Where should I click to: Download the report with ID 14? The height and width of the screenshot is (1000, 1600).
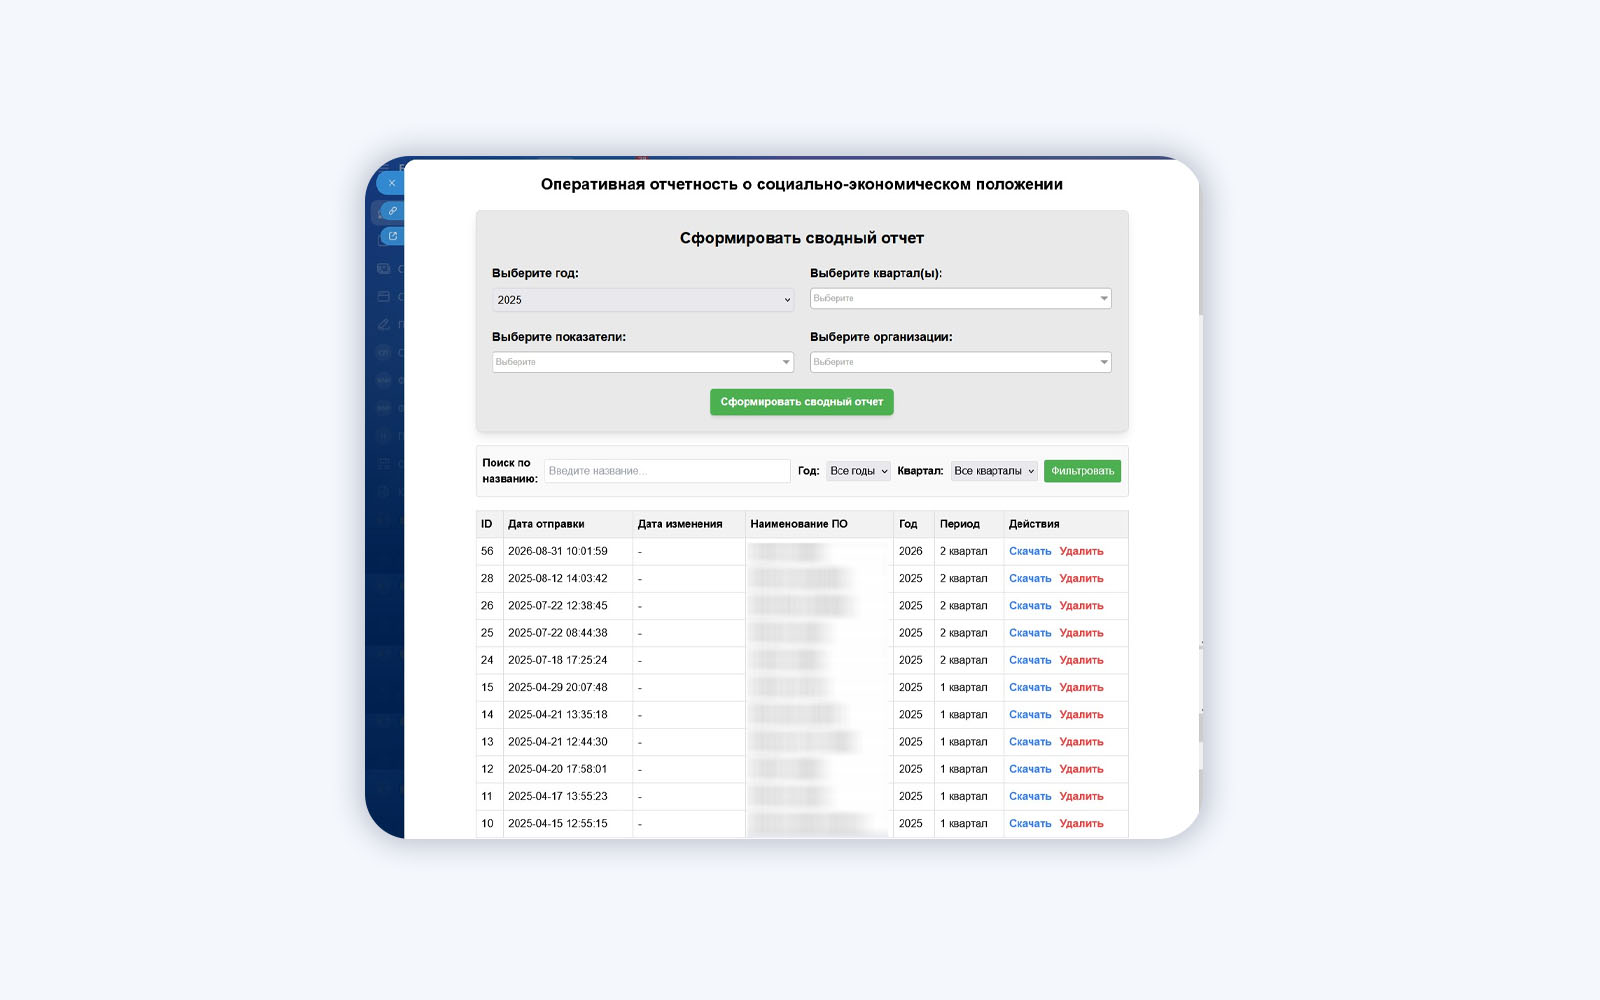(1030, 715)
